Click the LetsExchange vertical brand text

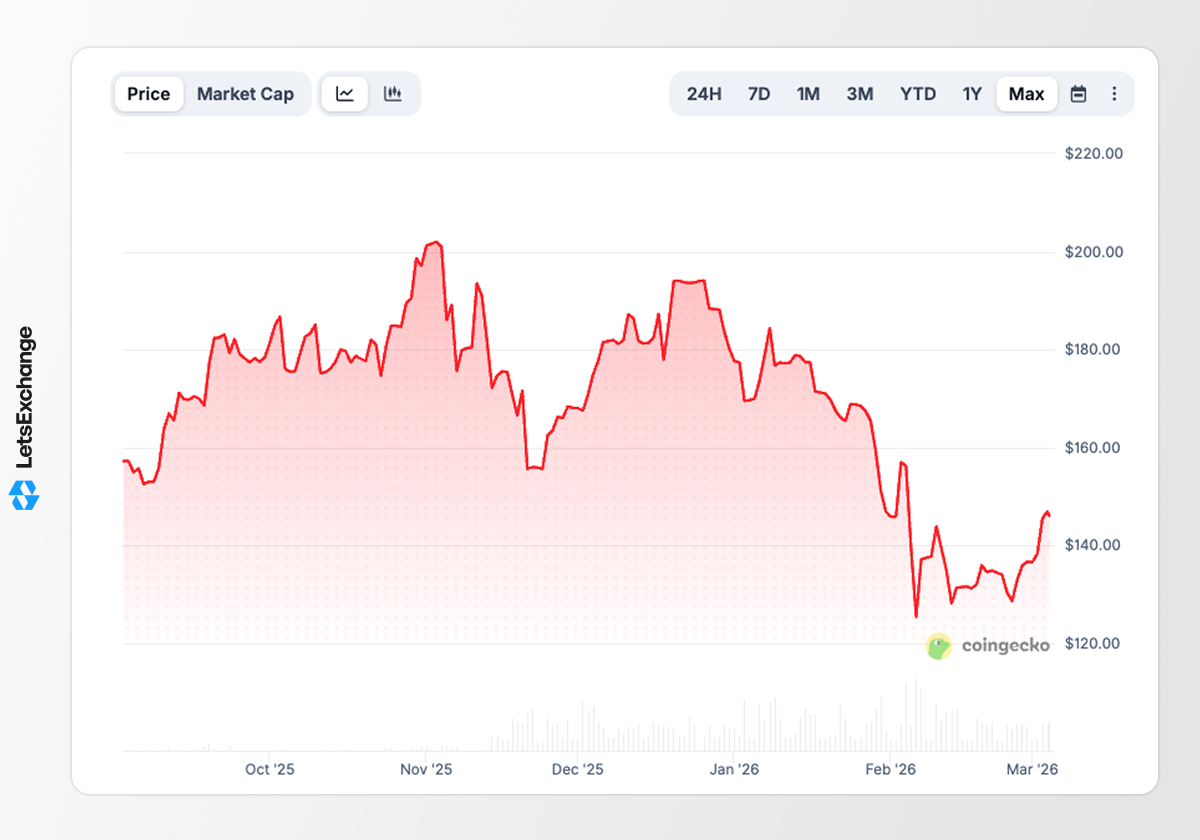[25, 397]
